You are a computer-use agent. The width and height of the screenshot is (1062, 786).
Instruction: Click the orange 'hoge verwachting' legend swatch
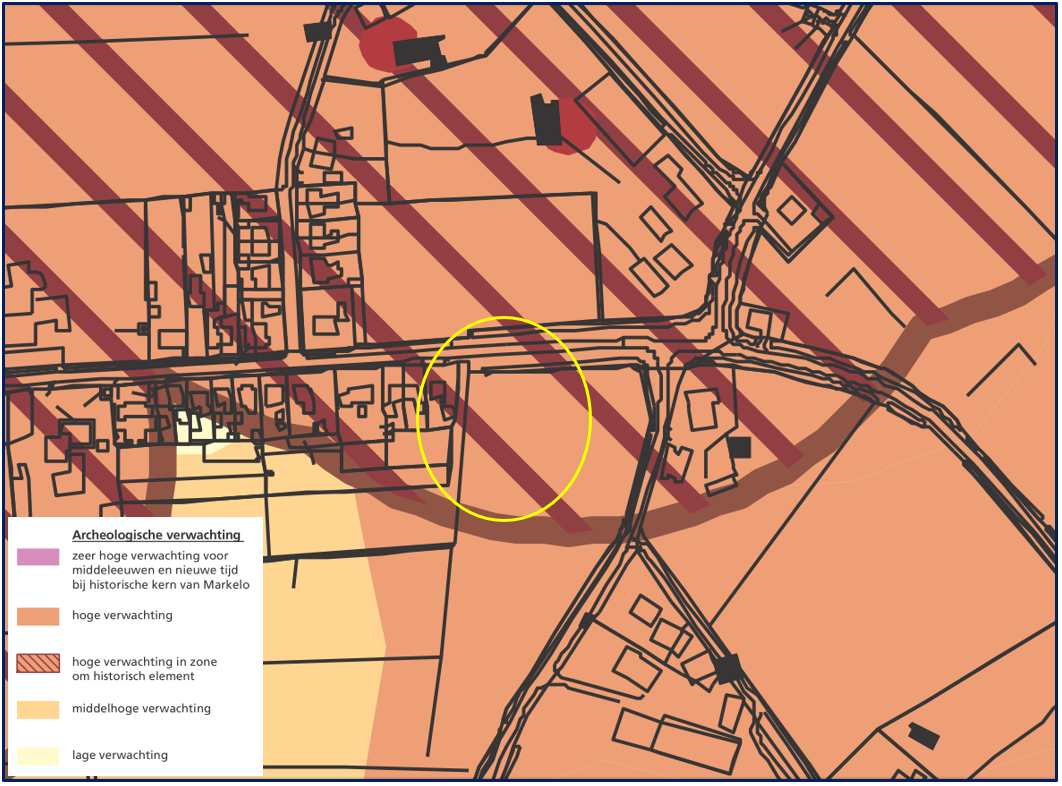pyautogui.click(x=38, y=615)
